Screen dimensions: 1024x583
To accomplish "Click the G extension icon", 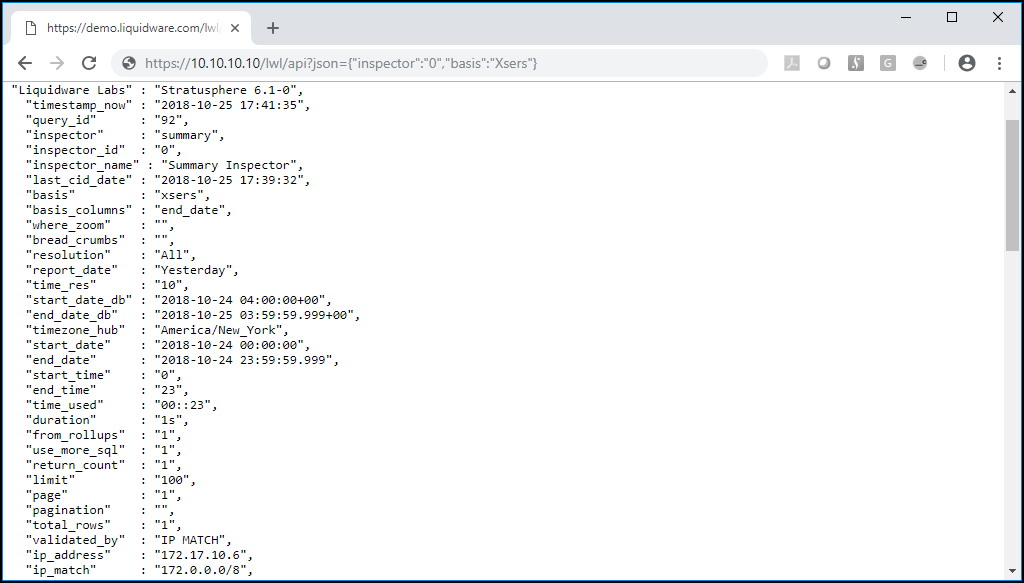I will coord(888,63).
